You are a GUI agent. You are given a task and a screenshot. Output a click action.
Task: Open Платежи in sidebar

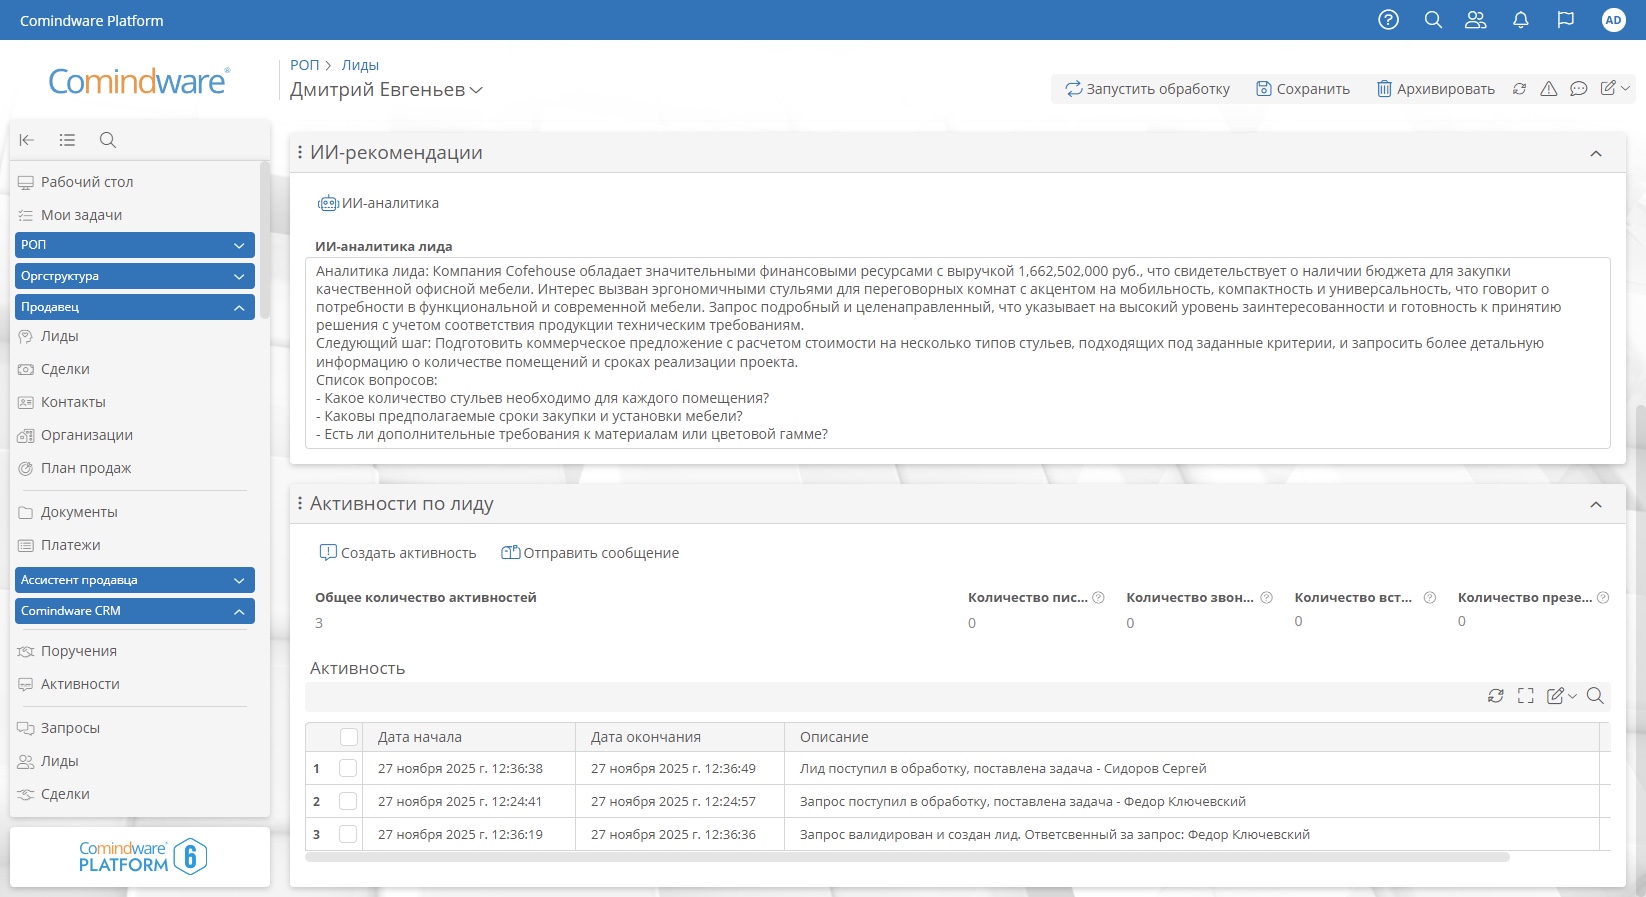[x=70, y=545]
